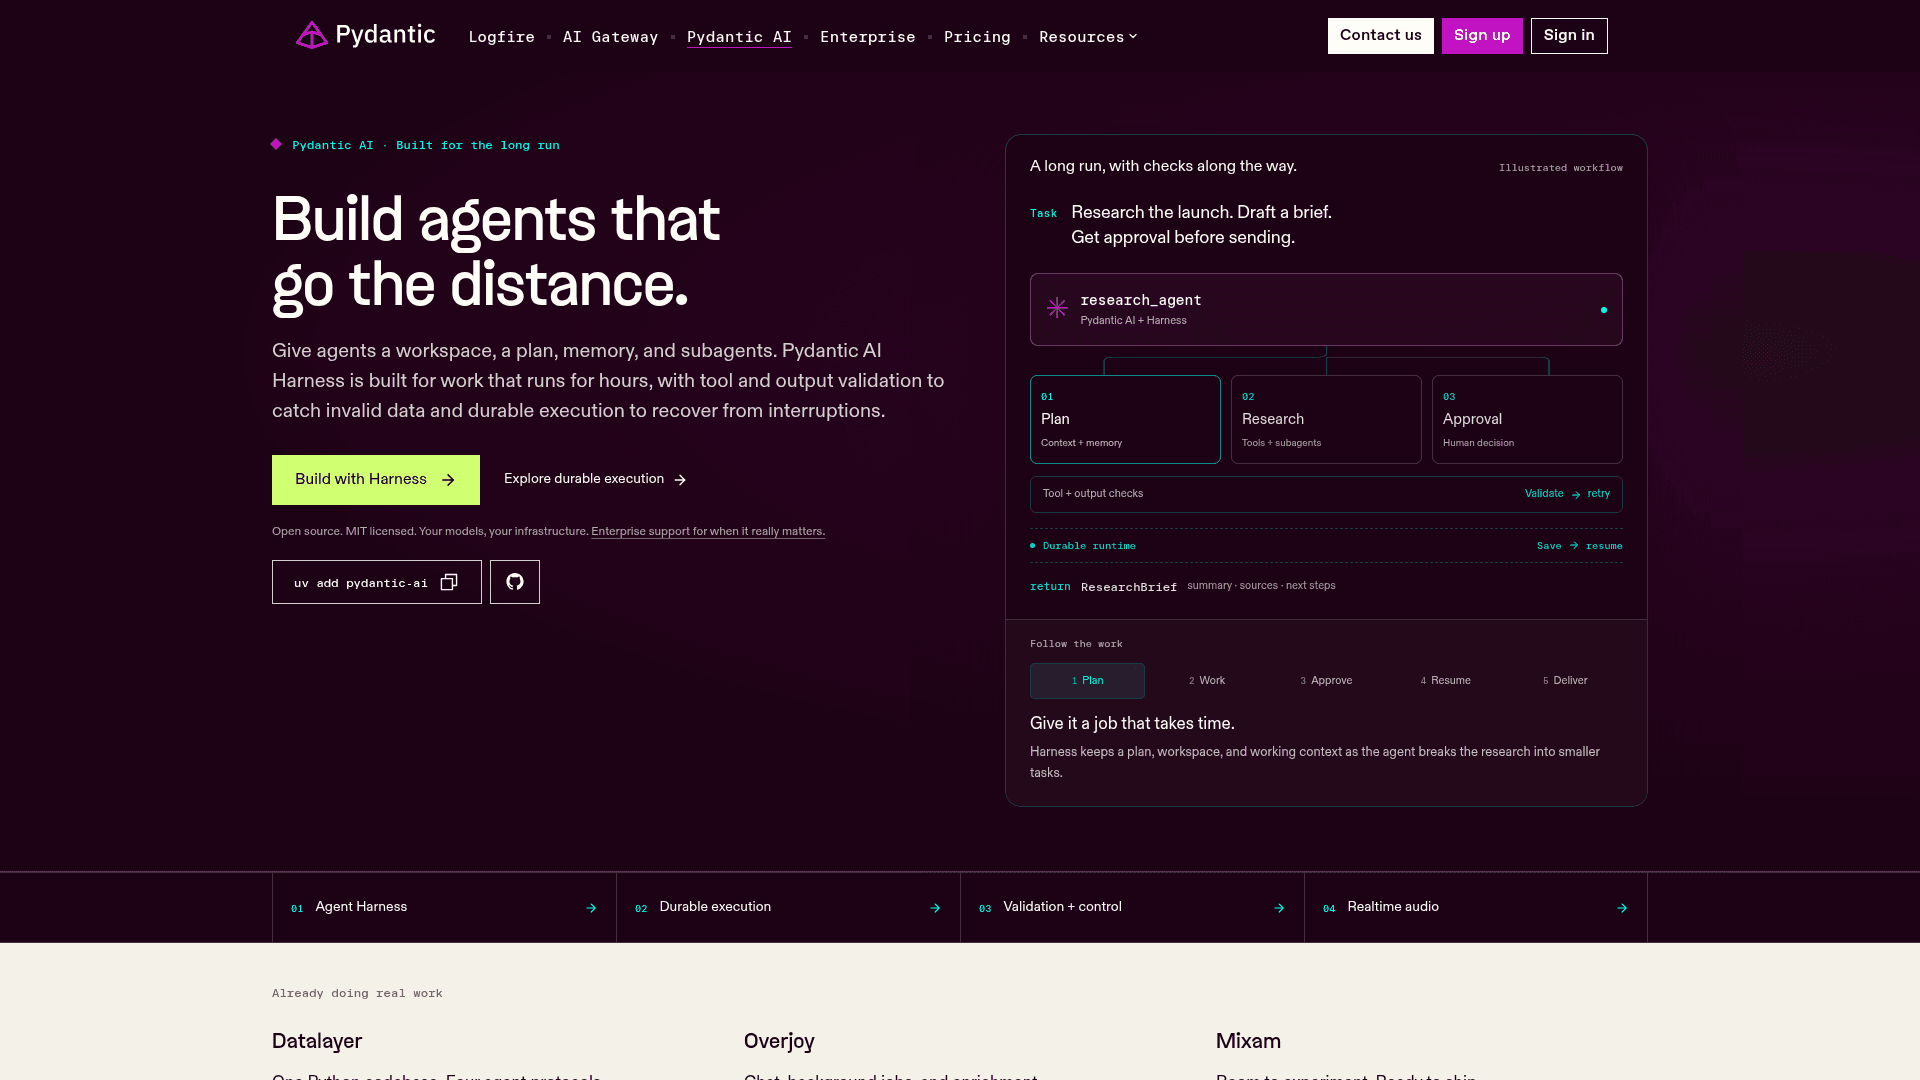Click arrow beside Explore durable execution
This screenshot has height=1080, width=1920.
click(x=680, y=480)
